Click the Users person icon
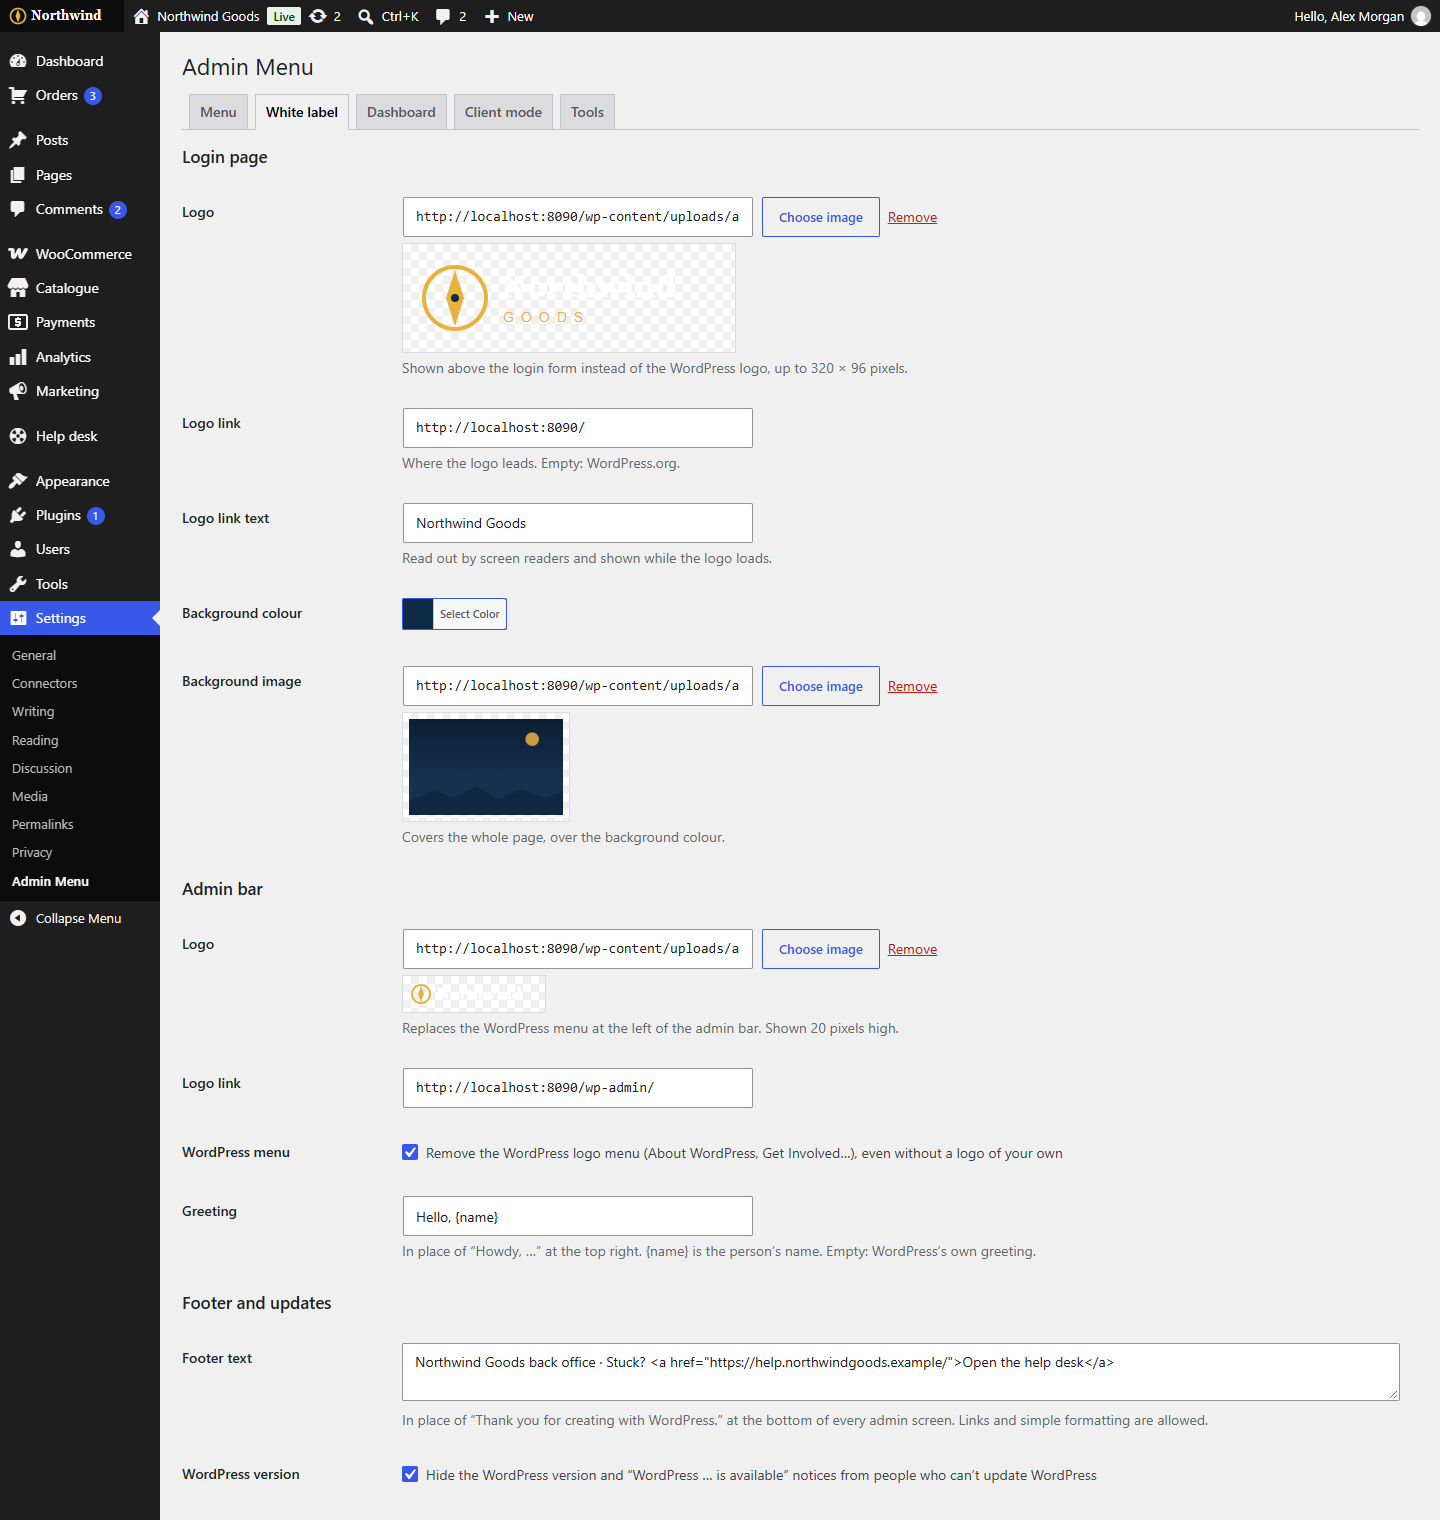The height and width of the screenshot is (1520, 1440). click(x=18, y=549)
